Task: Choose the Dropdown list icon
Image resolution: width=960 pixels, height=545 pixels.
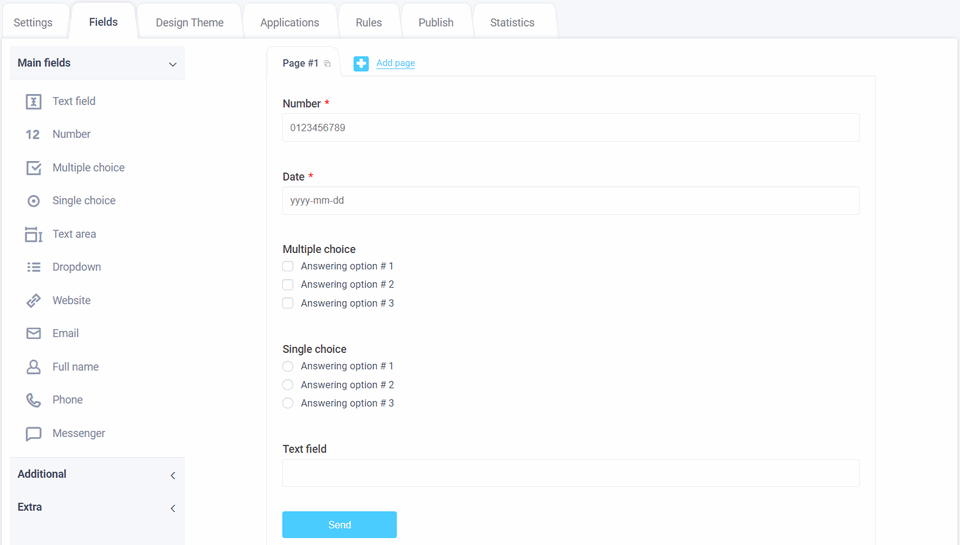Action: tap(33, 267)
